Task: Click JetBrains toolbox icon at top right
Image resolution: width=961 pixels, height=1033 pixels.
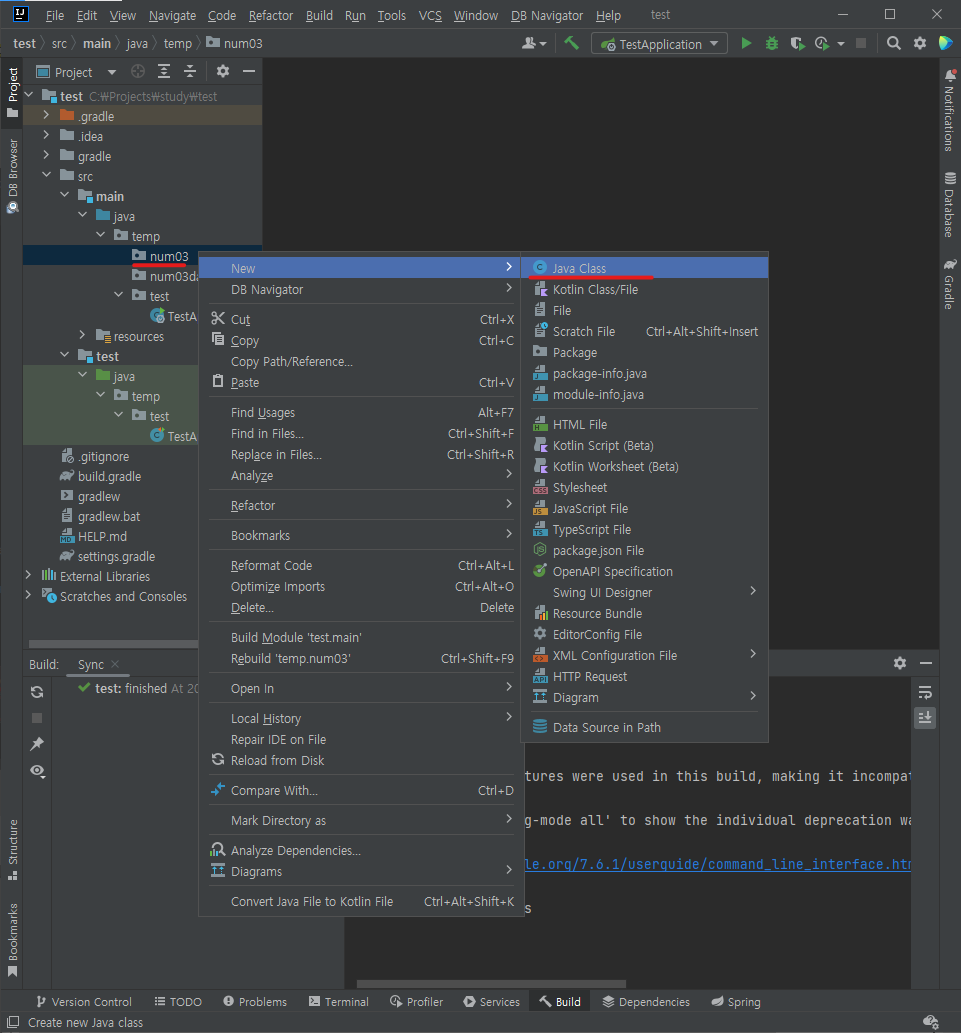Action: [946, 43]
